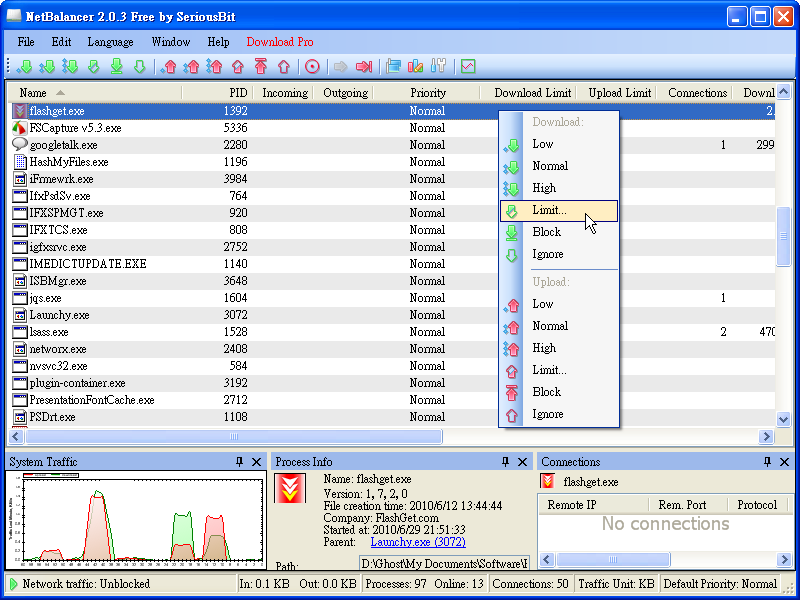
Task: Click the green-framed traffic chart toolbar icon
Action: [468, 66]
